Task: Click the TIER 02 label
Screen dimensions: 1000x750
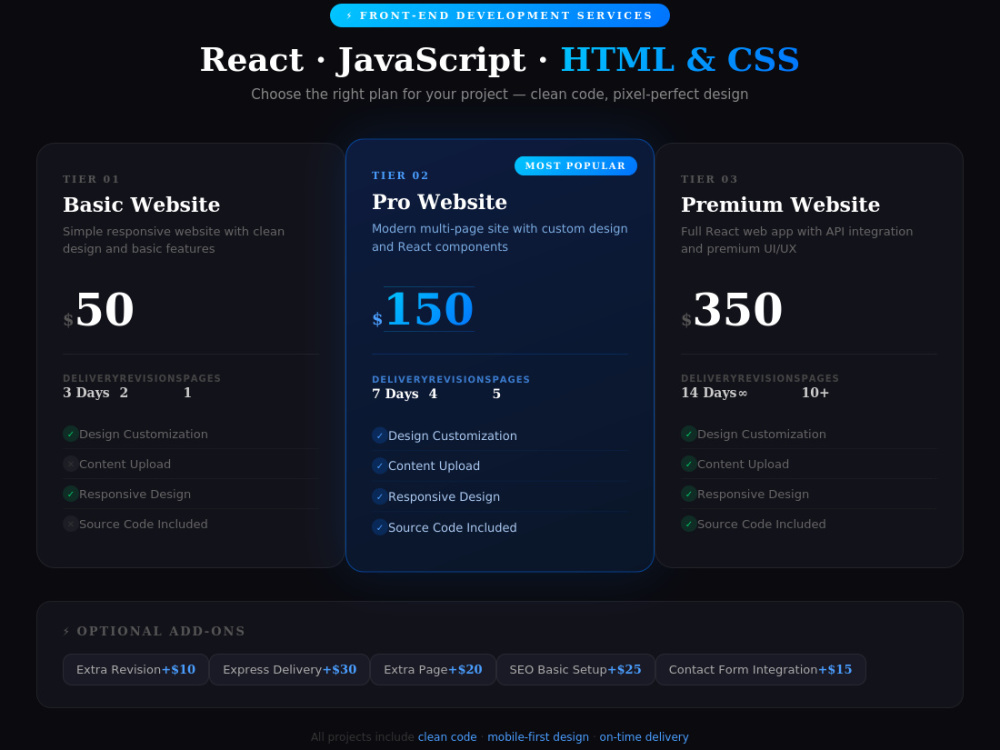Action: tap(400, 175)
